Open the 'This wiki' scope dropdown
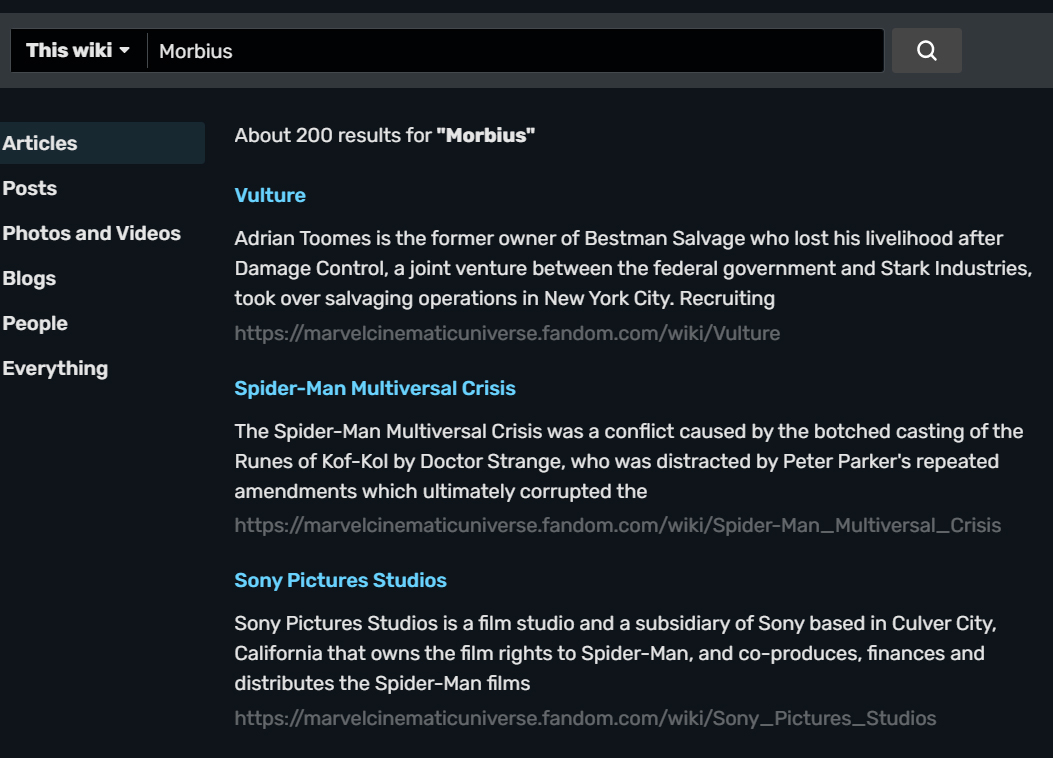 [x=79, y=50]
